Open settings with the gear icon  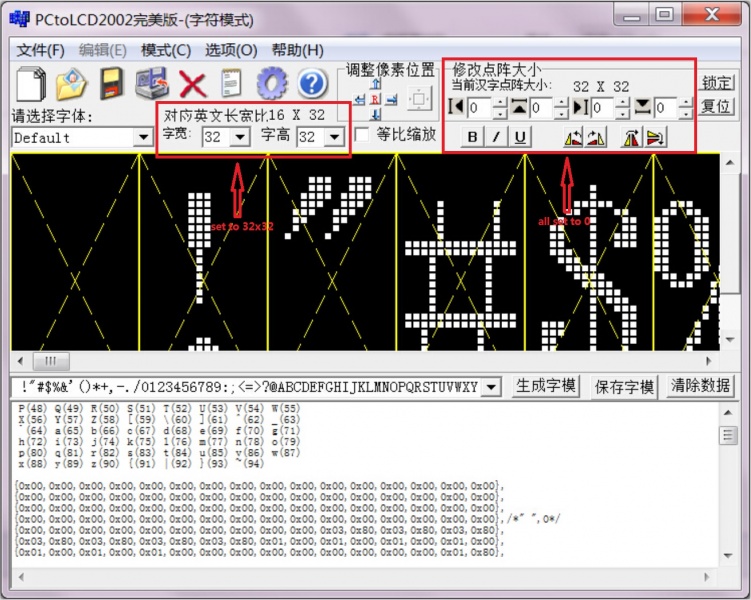coord(271,84)
